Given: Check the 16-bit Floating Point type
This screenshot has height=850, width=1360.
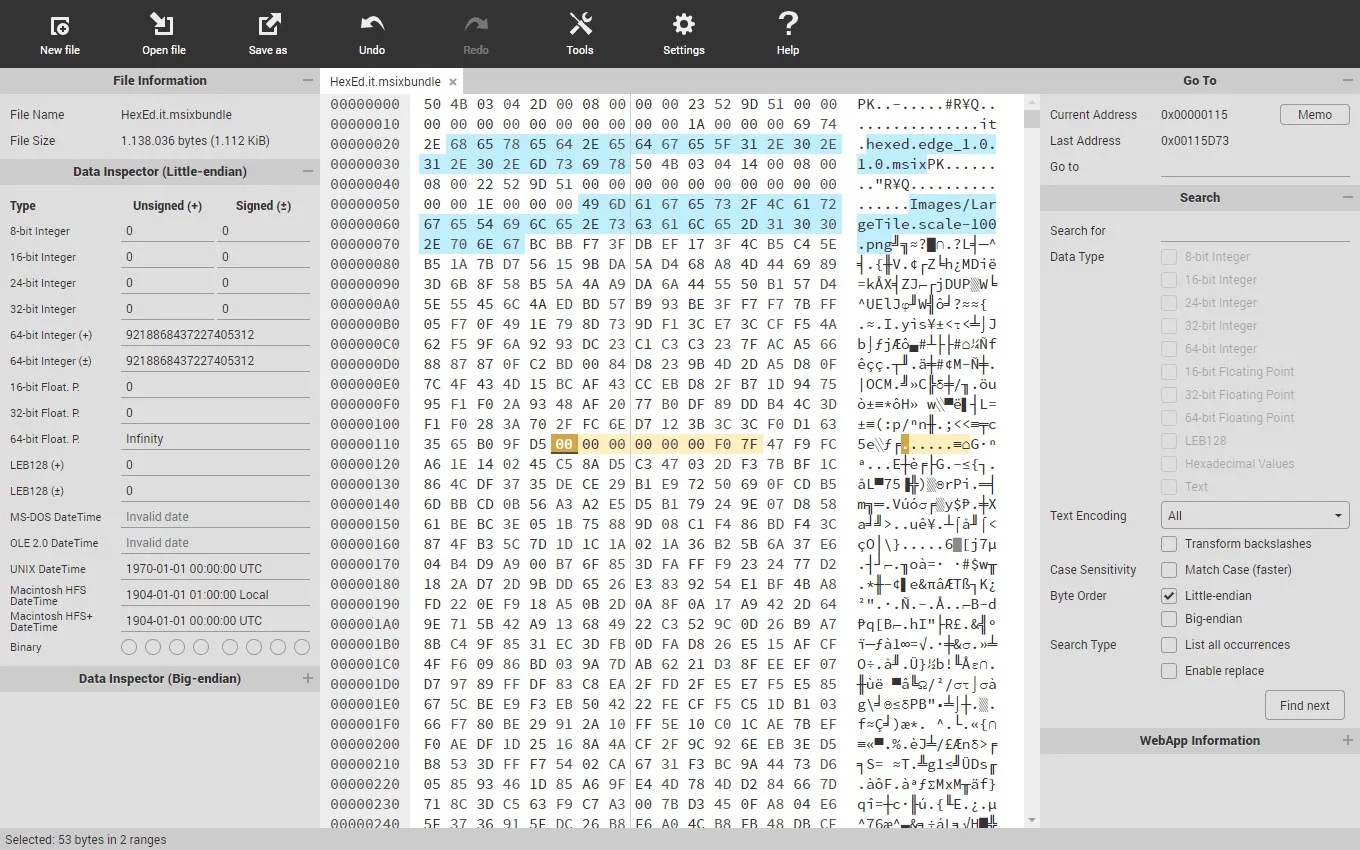Looking at the screenshot, I should pyautogui.click(x=1168, y=372).
